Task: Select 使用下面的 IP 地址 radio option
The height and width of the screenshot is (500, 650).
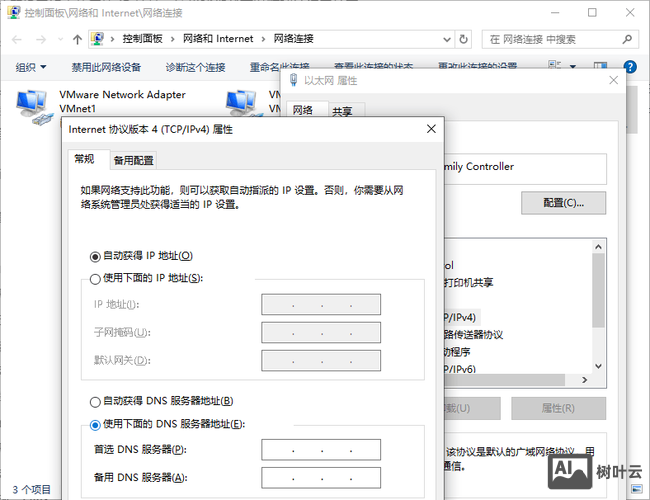Action: (96, 278)
